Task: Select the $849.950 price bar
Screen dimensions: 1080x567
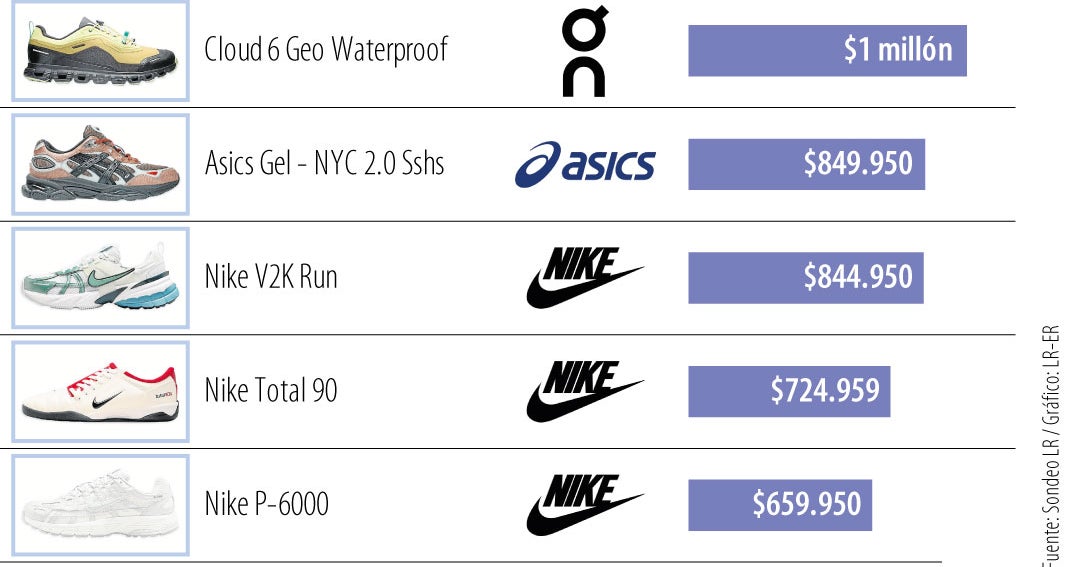Action: click(x=806, y=164)
